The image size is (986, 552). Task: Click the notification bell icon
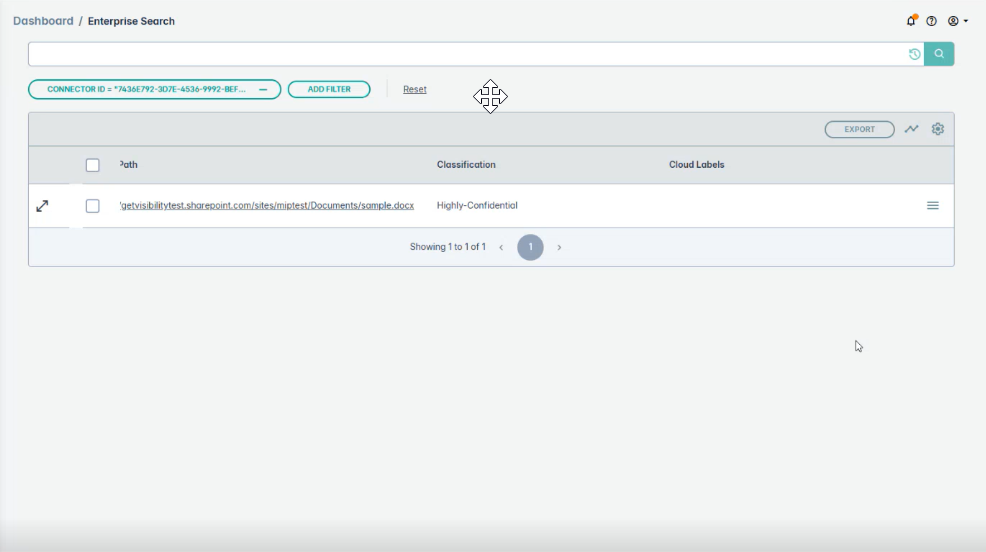point(911,21)
